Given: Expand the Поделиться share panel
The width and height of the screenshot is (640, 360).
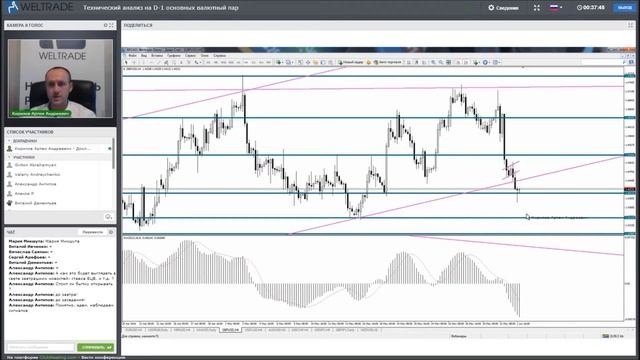Looking at the screenshot, I should click(630, 25).
